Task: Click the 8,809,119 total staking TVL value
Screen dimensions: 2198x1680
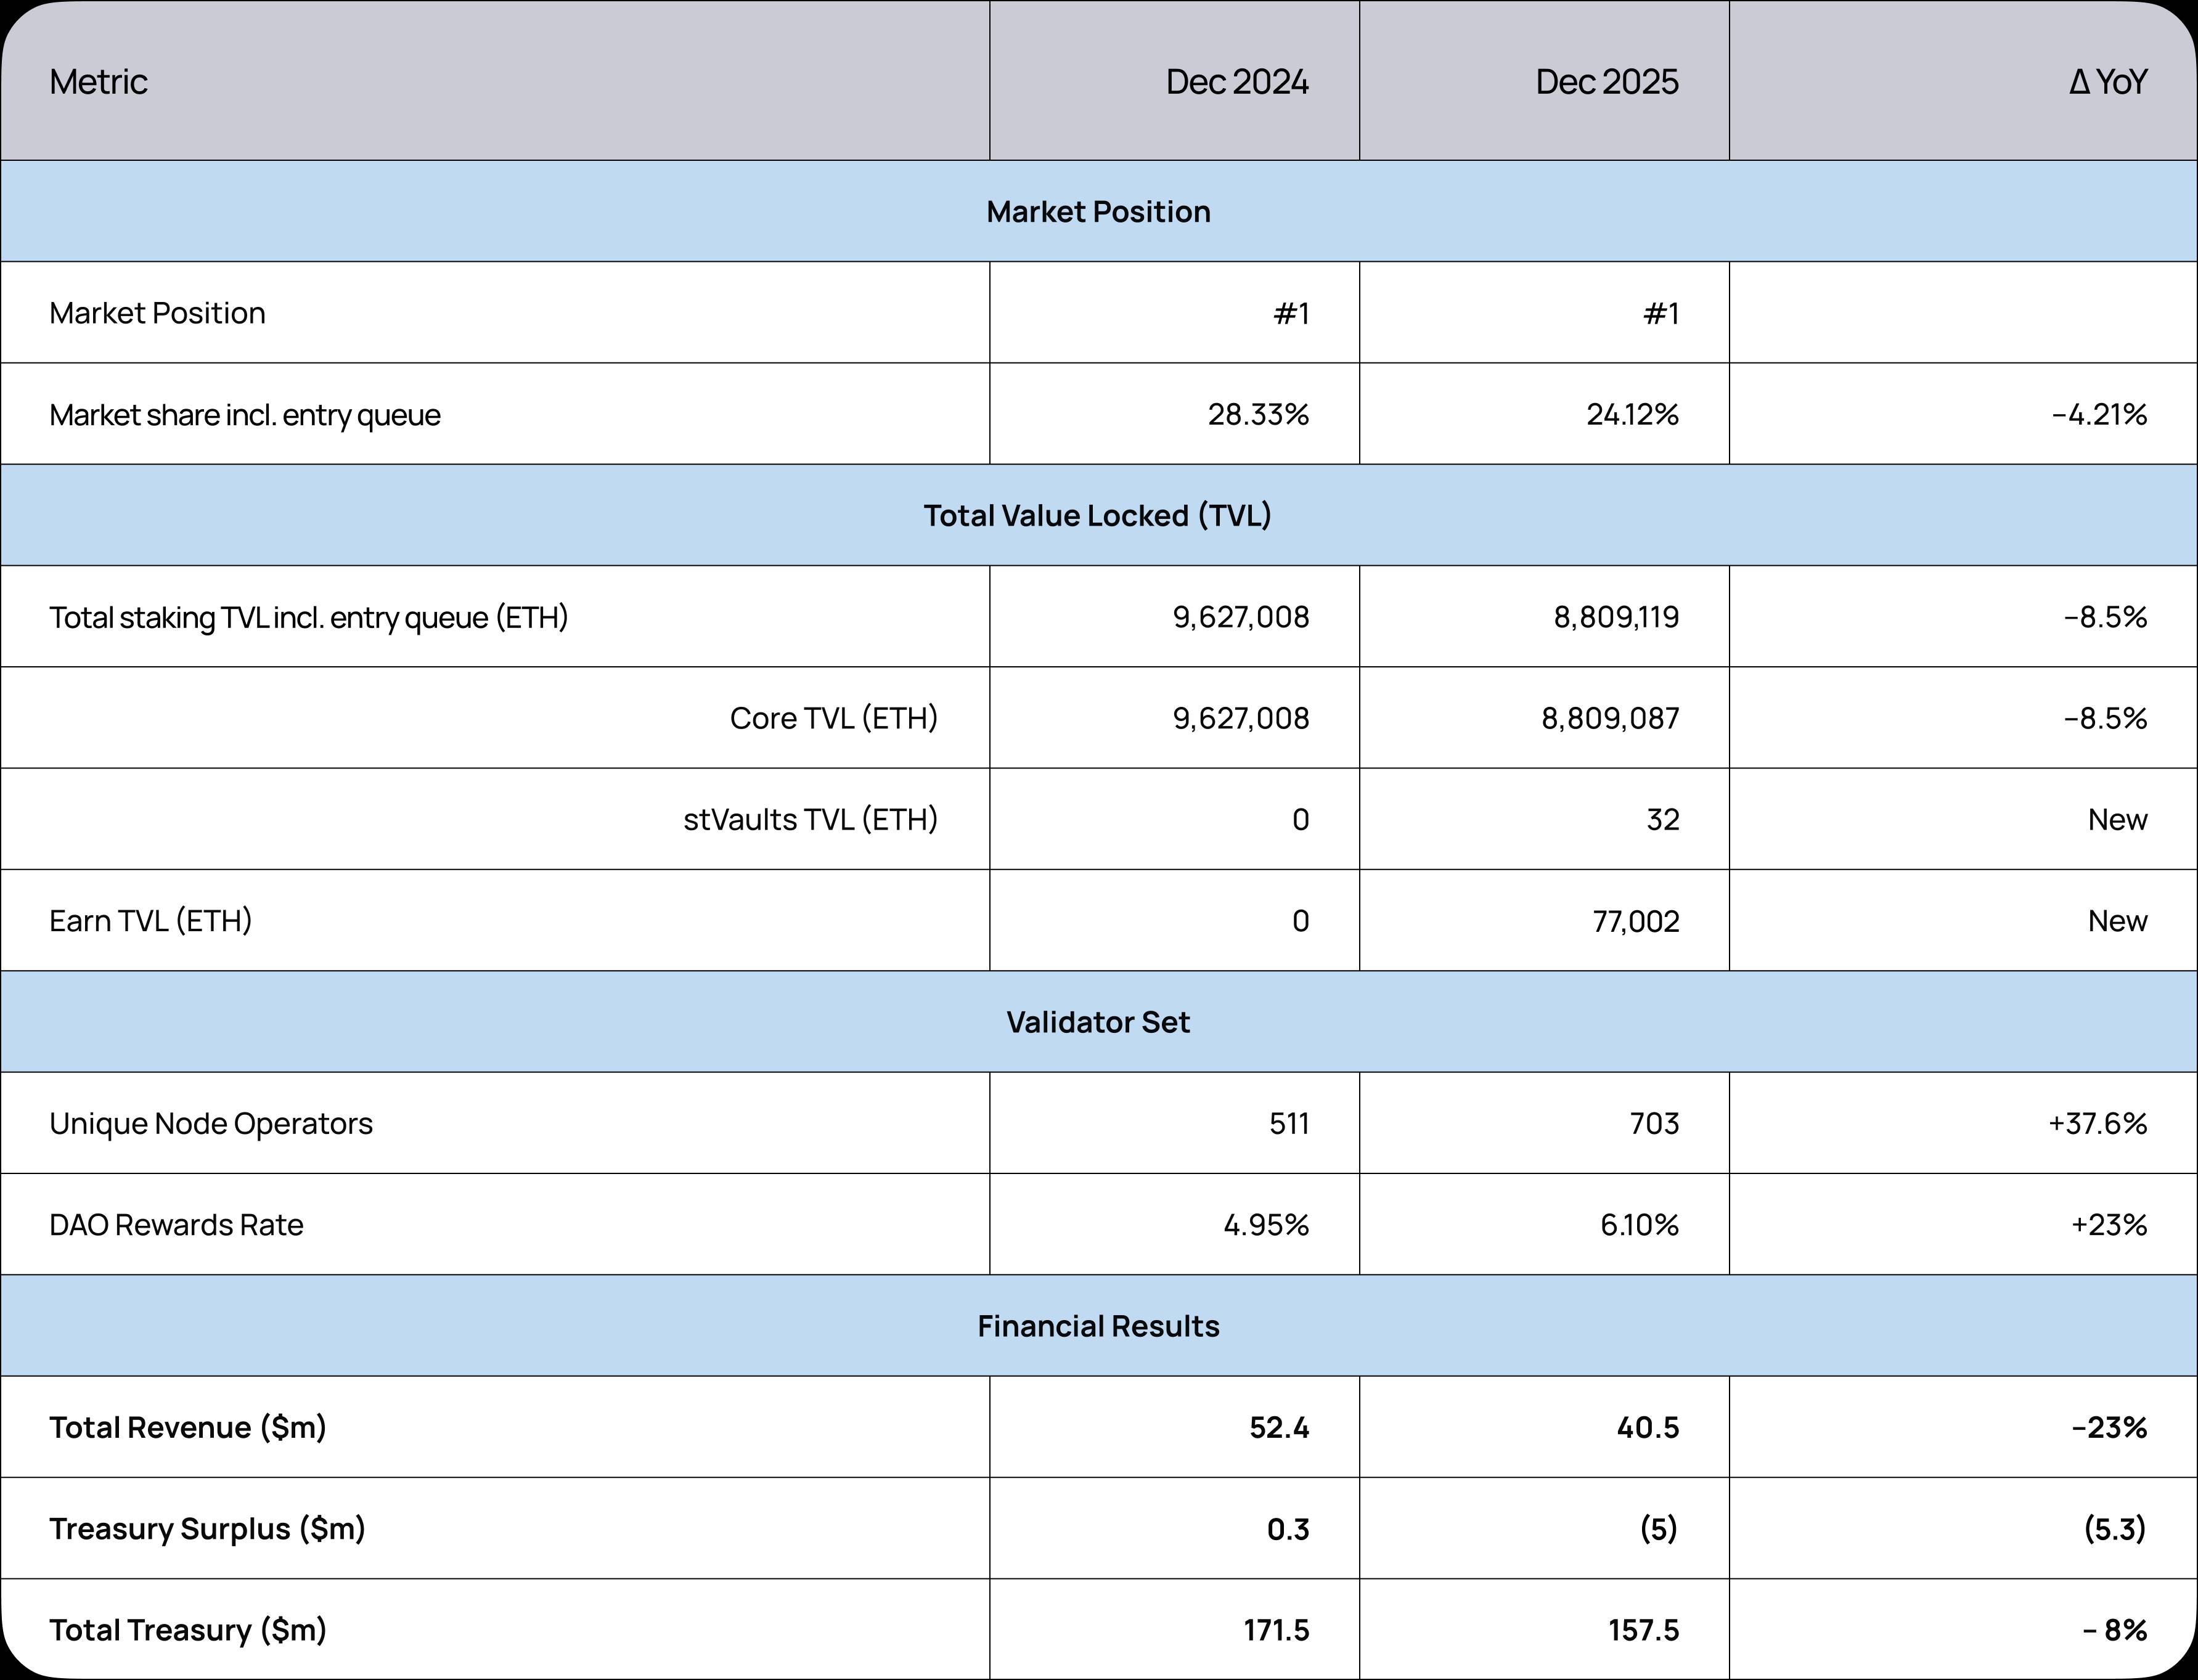Action: 1615,617
